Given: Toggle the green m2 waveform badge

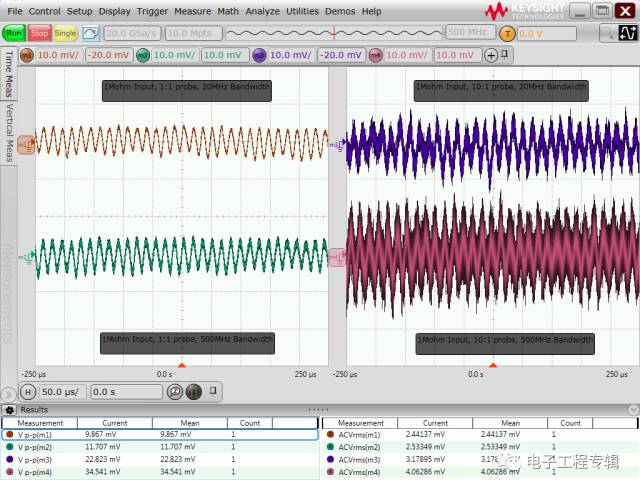Looking at the screenshot, I should 143,55.
